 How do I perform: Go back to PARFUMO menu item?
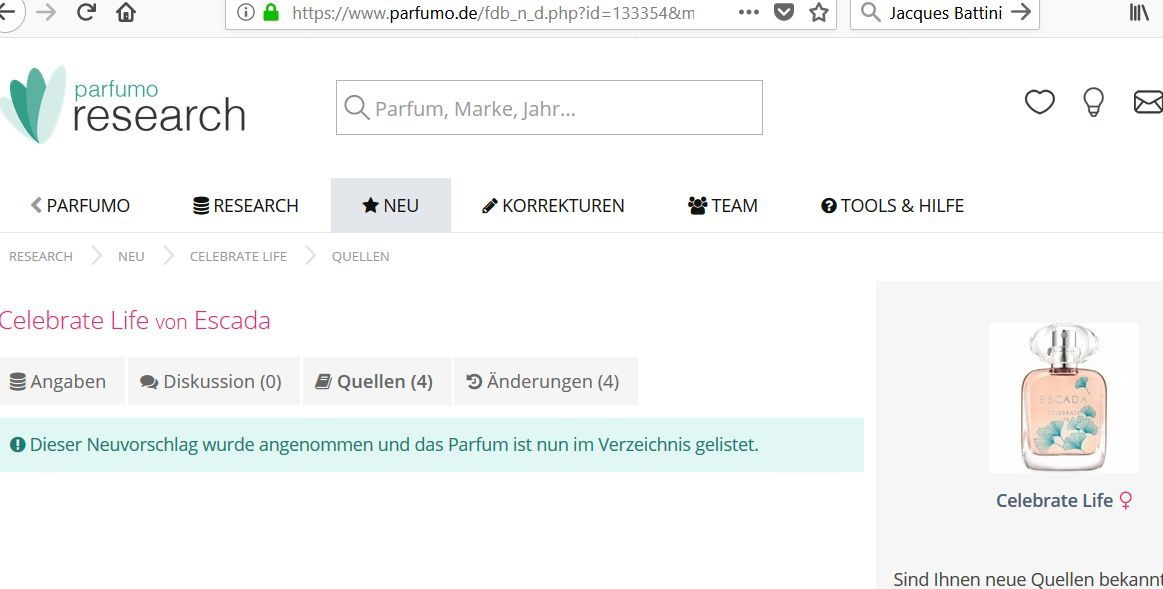[x=80, y=205]
